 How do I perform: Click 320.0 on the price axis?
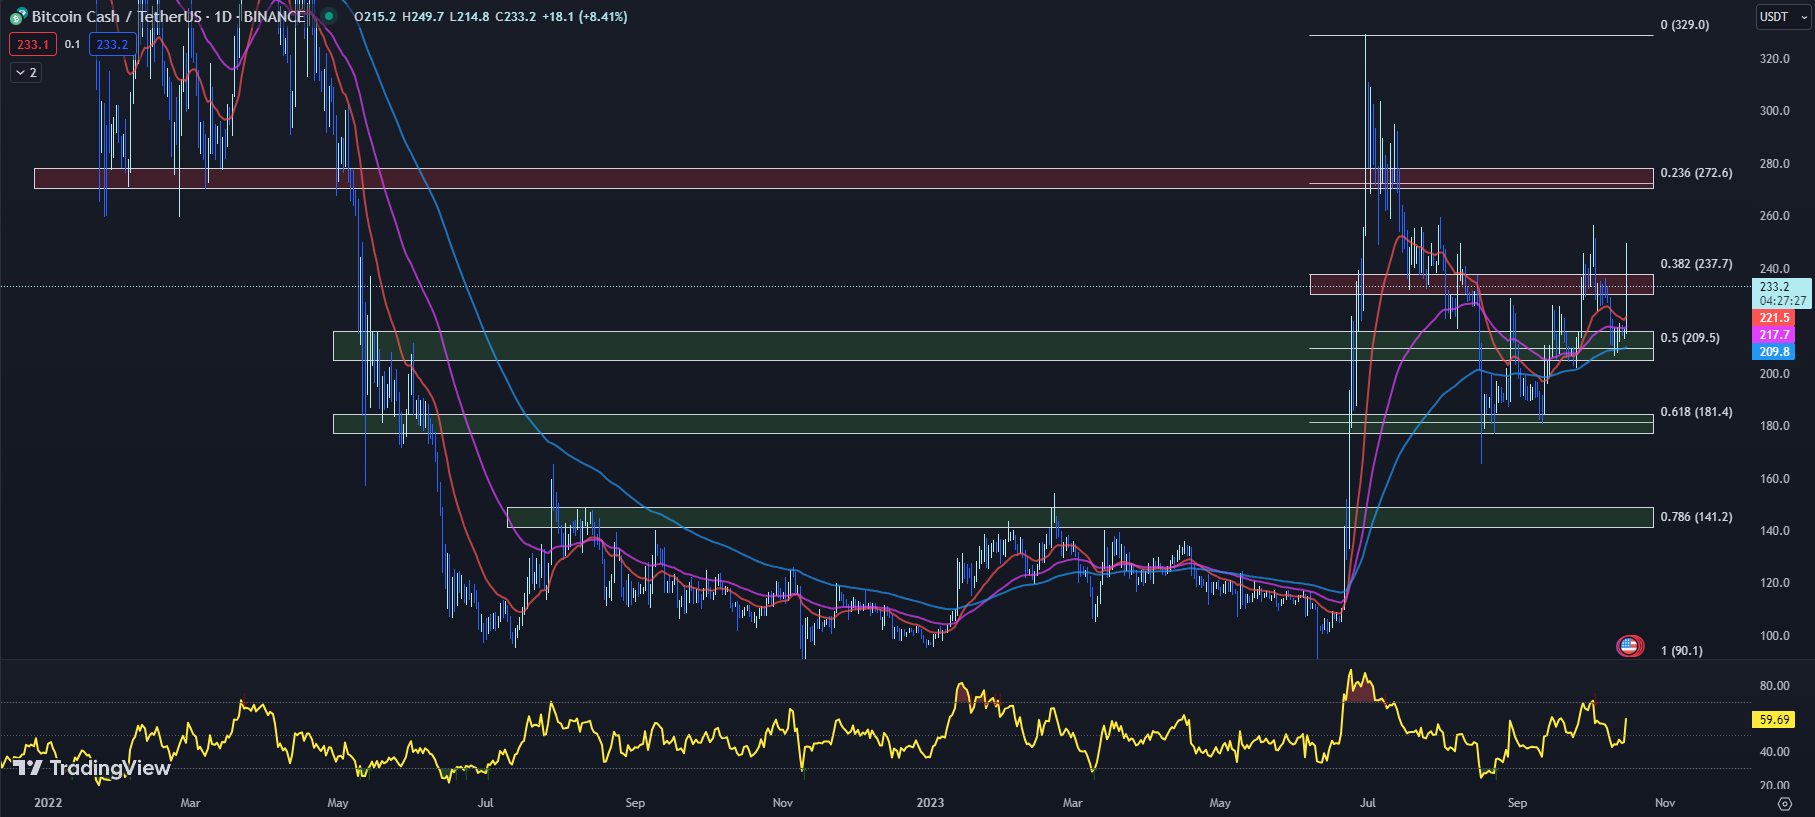[1774, 59]
